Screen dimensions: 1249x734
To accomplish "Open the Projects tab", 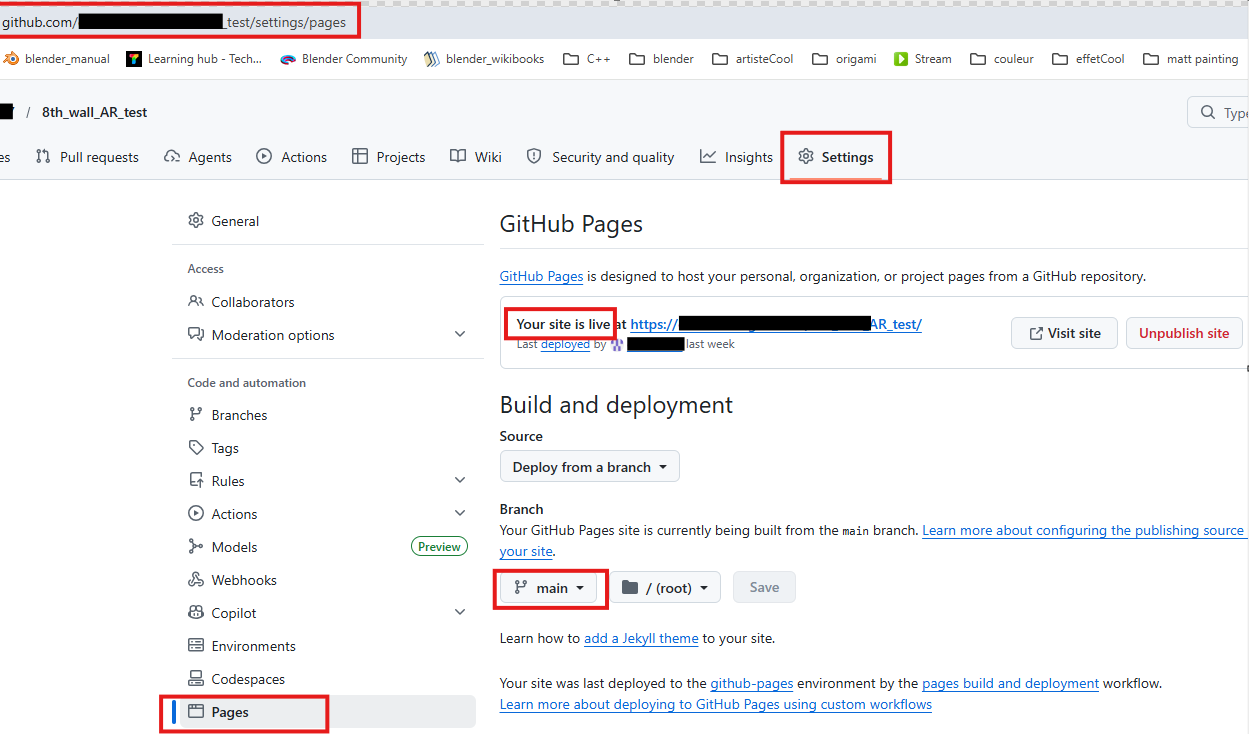I will click(x=389, y=157).
